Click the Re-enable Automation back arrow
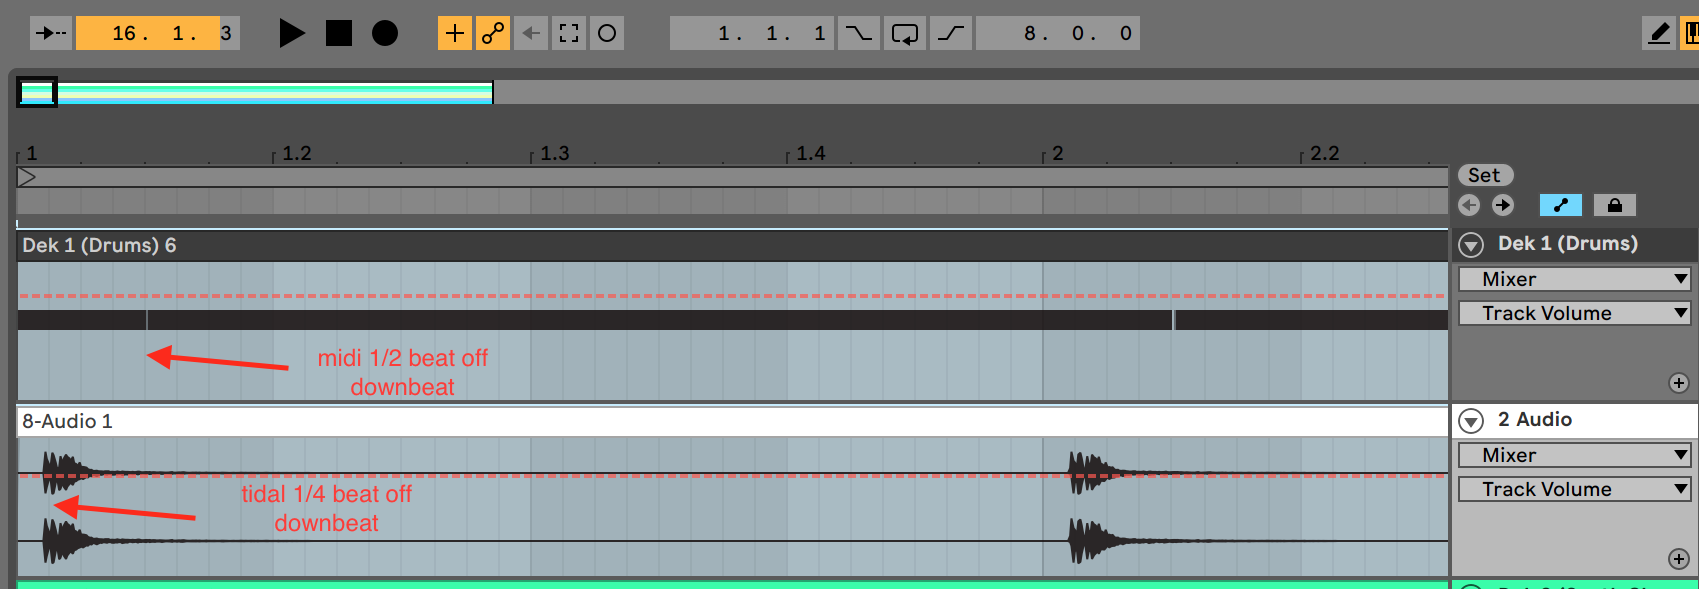The height and width of the screenshot is (589, 1699). (x=531, y=33)
